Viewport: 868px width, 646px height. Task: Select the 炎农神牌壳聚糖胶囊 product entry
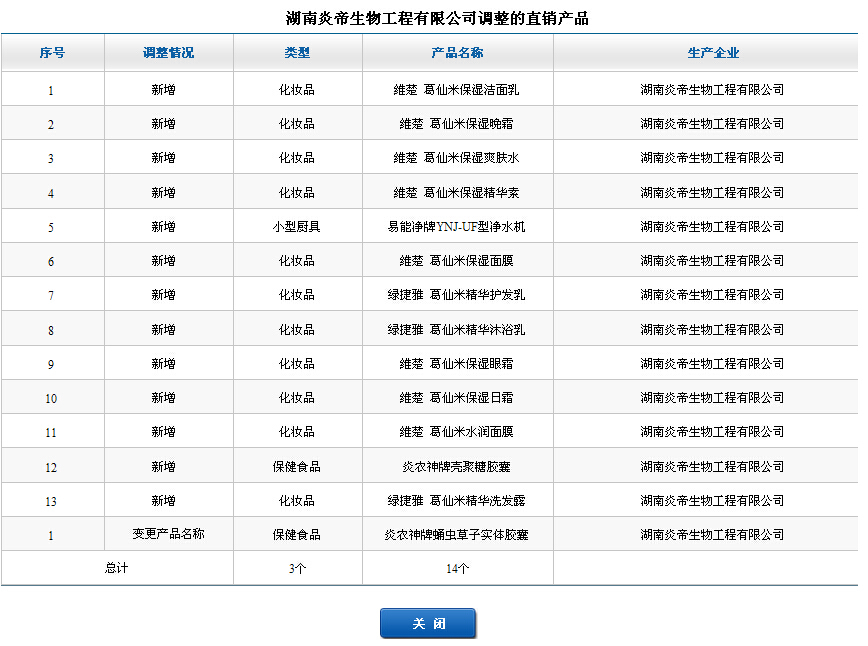pos(456,467)
